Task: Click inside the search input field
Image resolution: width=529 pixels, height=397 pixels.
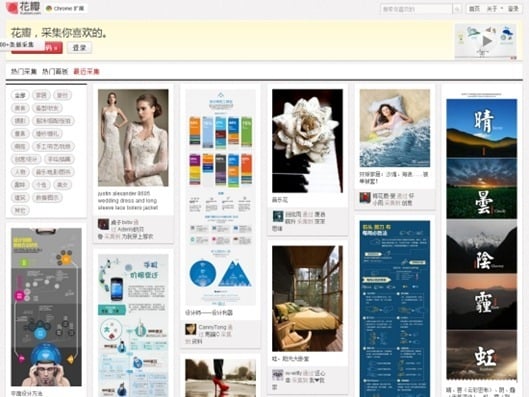Action: [417, 9]
